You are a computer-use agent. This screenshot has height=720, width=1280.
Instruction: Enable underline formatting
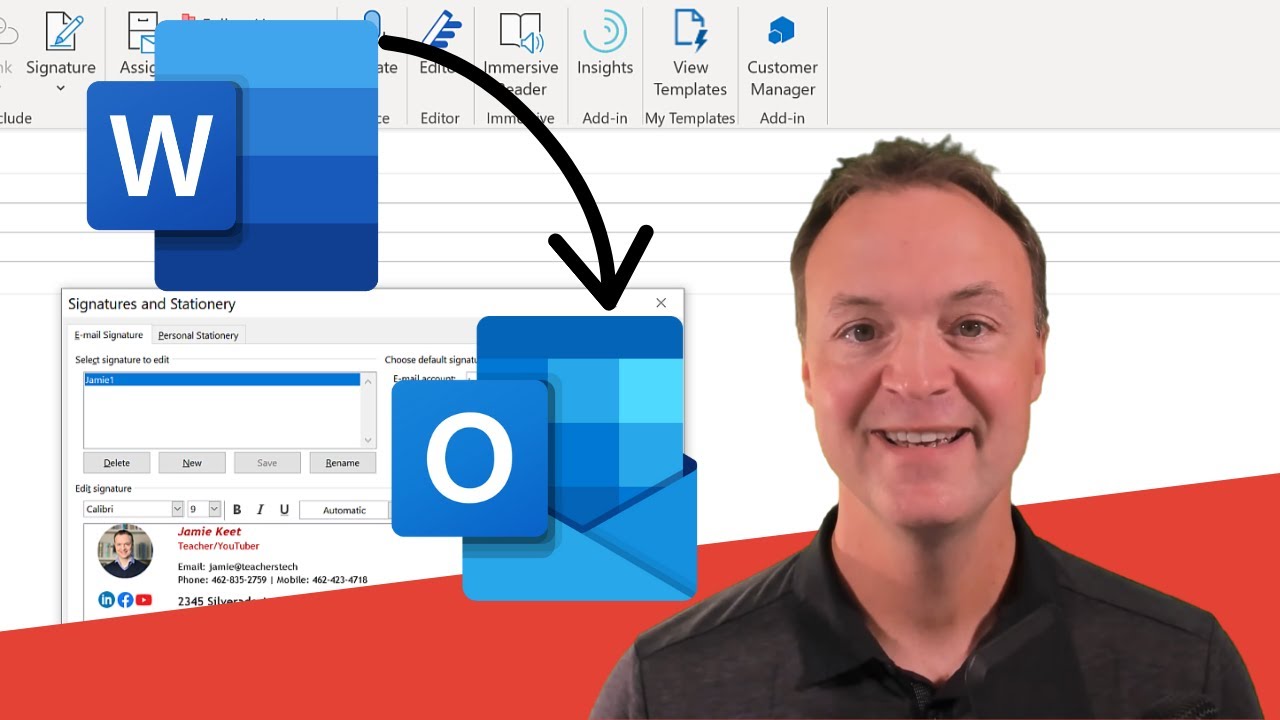284,509
